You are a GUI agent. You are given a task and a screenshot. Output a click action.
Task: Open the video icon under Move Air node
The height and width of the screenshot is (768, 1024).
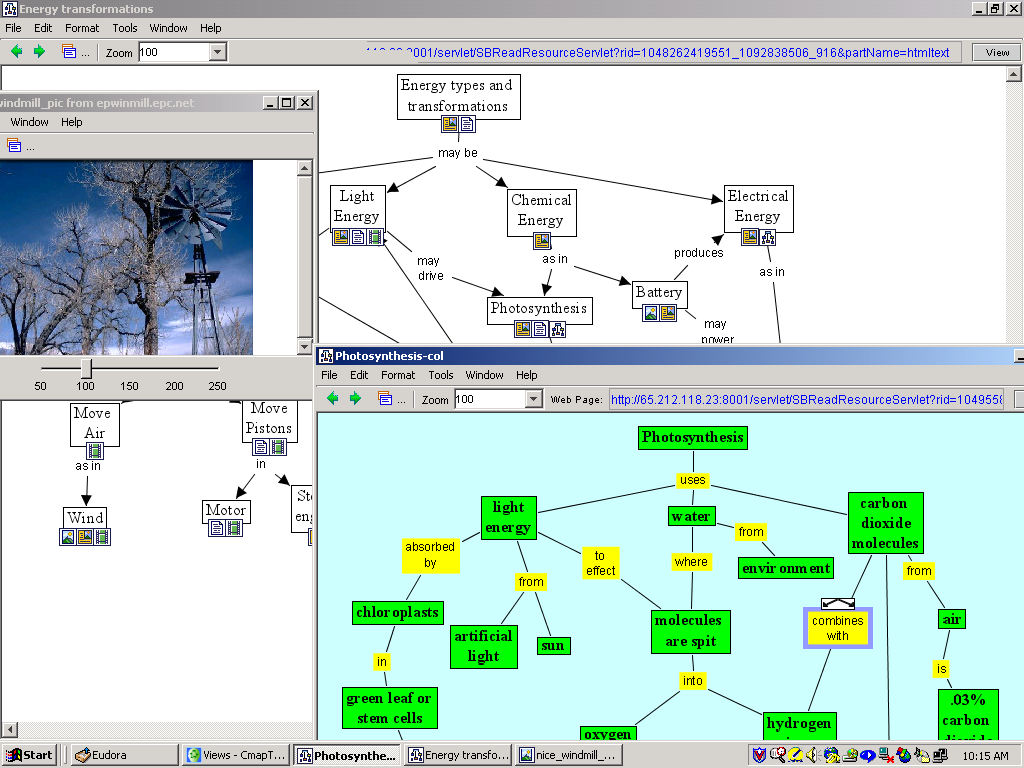coord(95,451)
